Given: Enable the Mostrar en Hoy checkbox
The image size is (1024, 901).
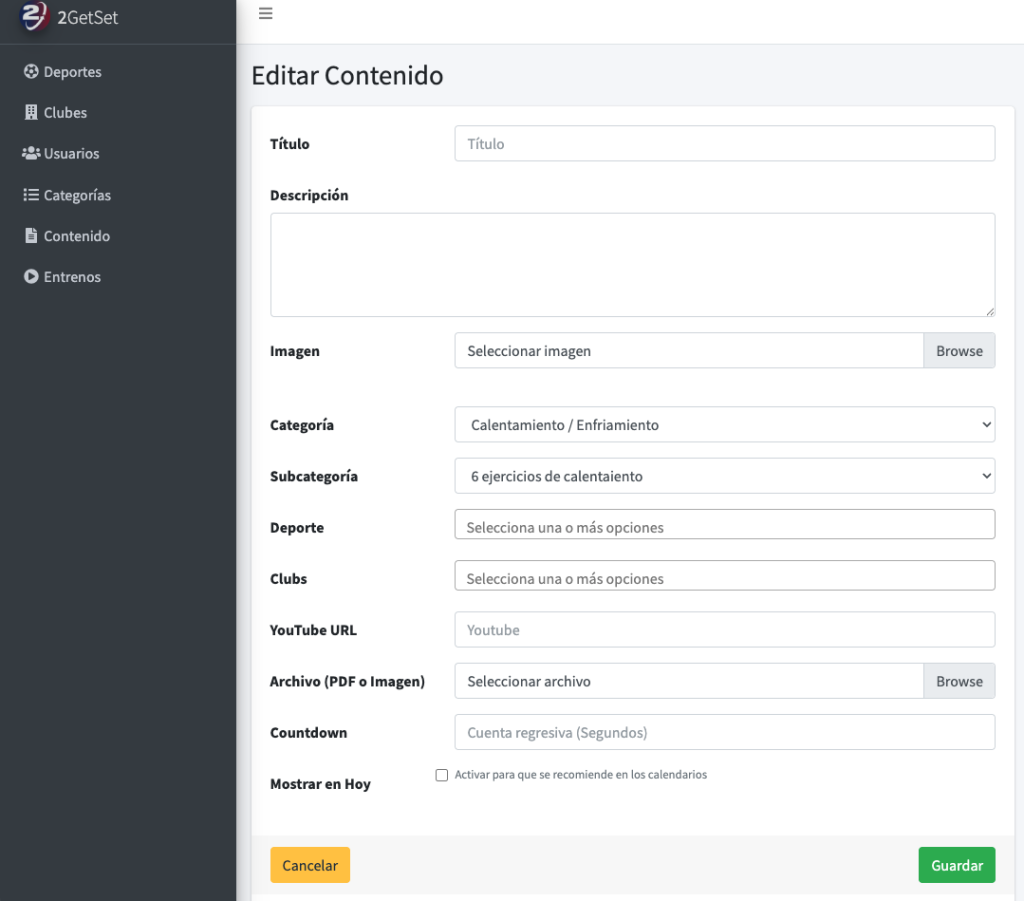Looking at the screenshot, I should [x=442, y=775].
